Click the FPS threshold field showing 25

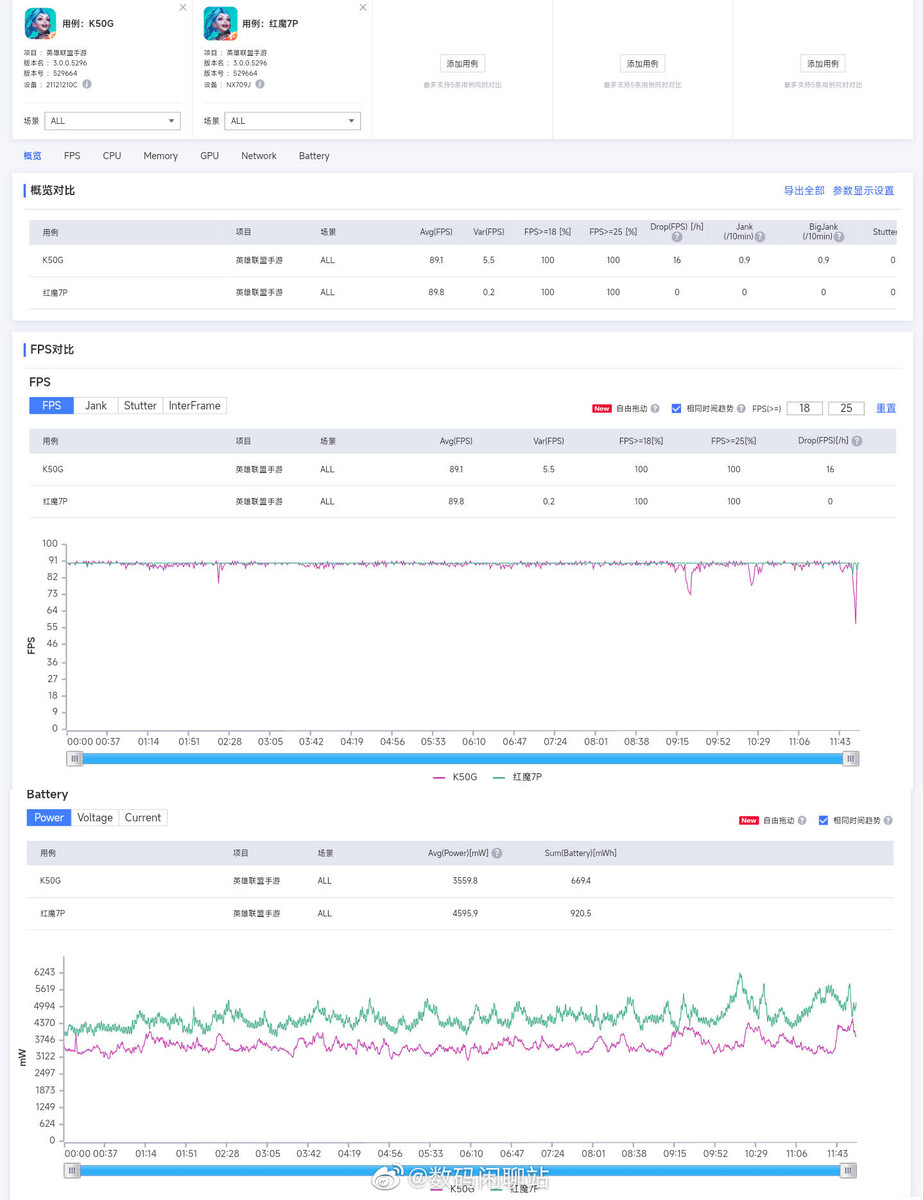tap(846, 408)
